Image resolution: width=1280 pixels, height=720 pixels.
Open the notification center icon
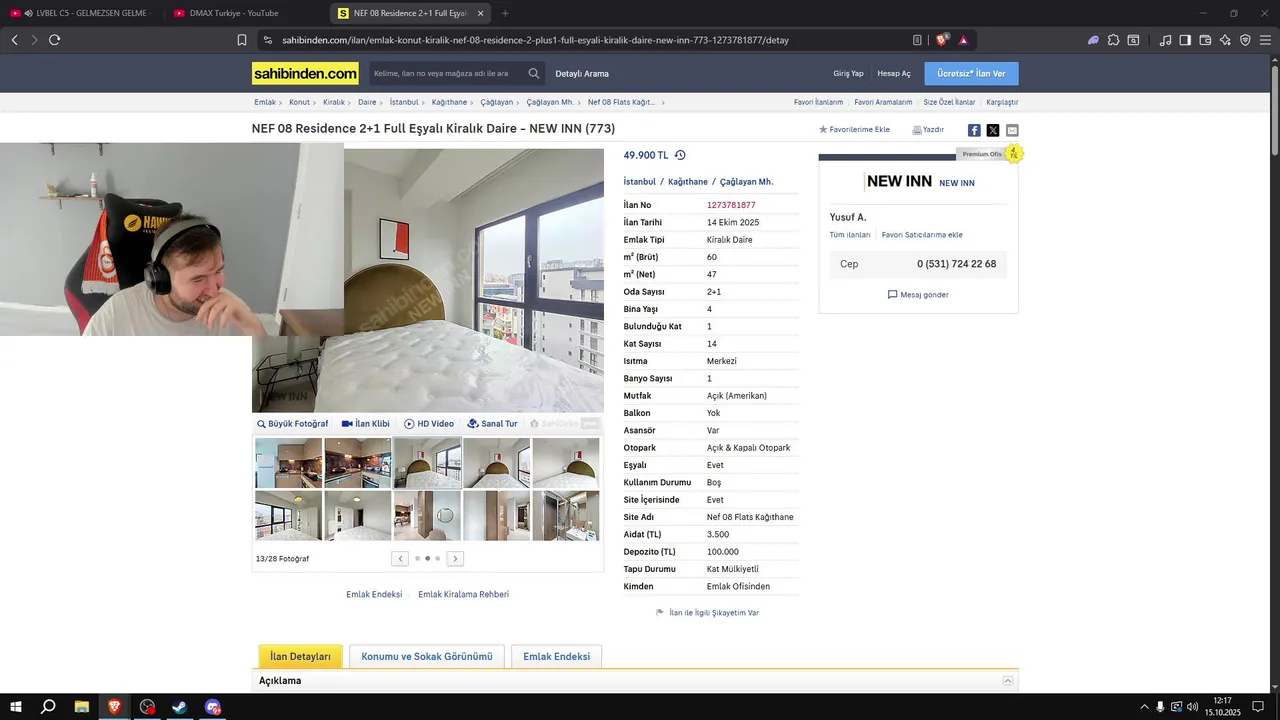click(1258, 707)
